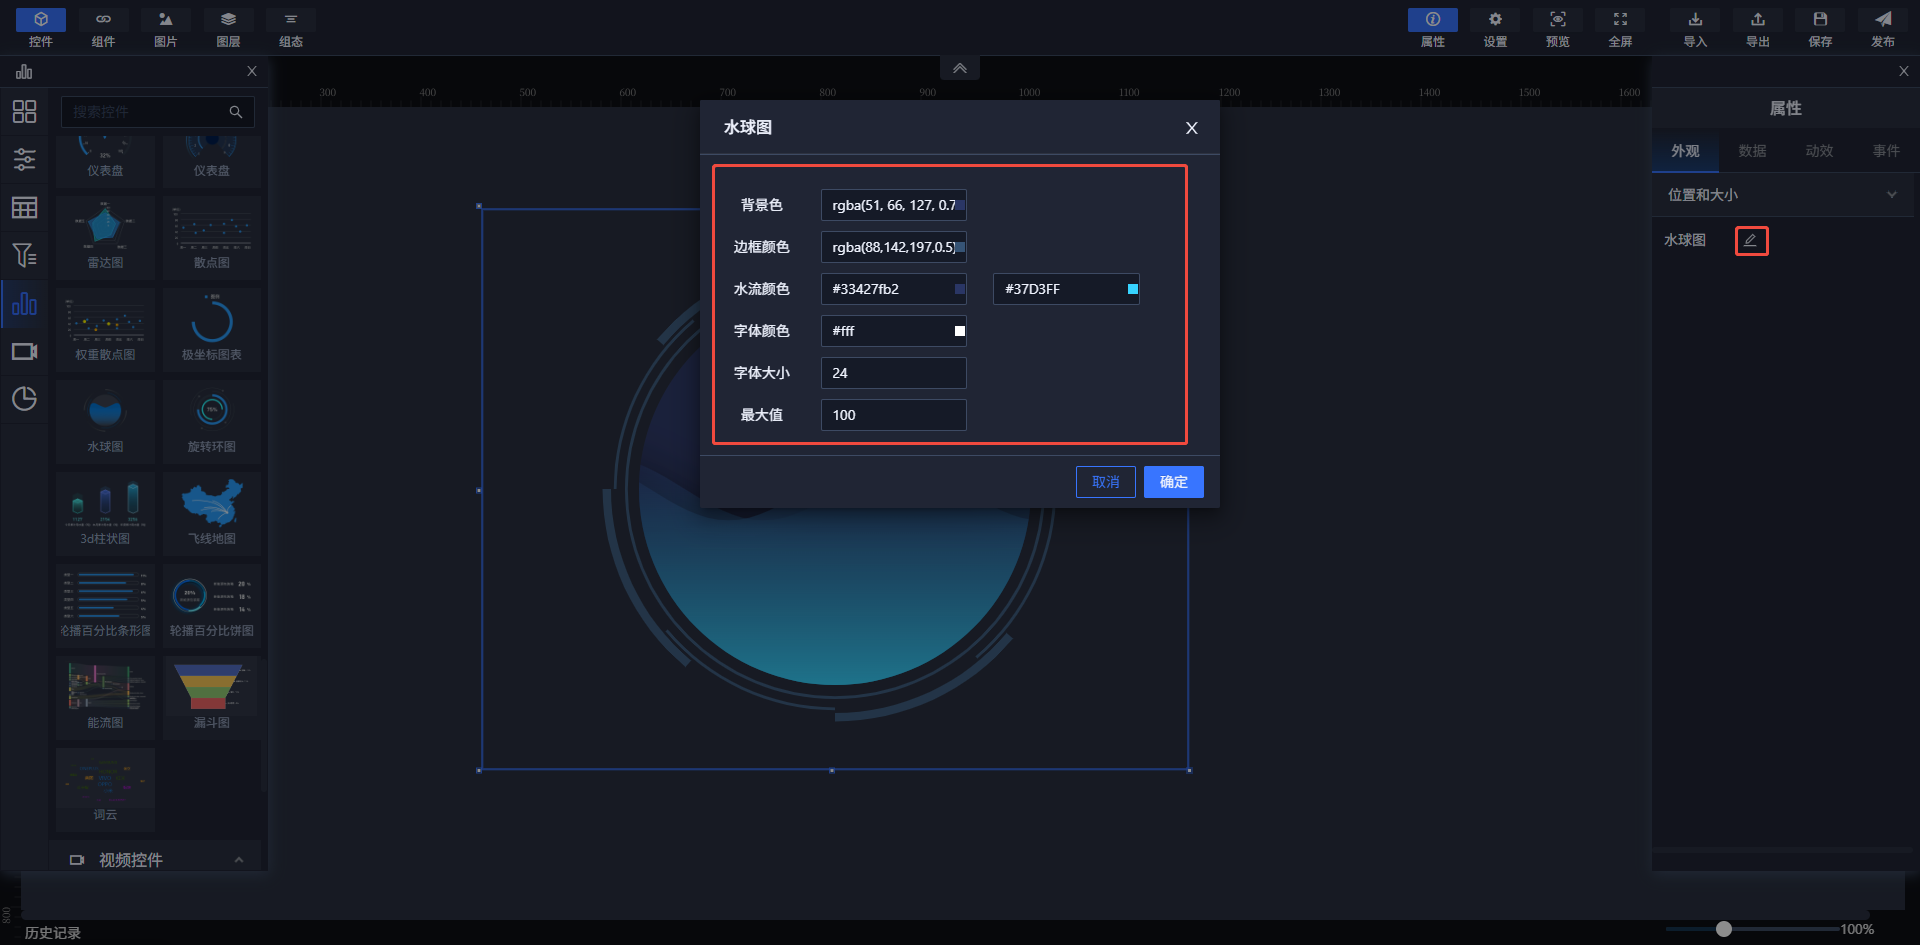The height and width of the screenshot is (945, 1920).
Task: Click the 水球图 edit pencil icon
Action: (x=1751, y=241)
